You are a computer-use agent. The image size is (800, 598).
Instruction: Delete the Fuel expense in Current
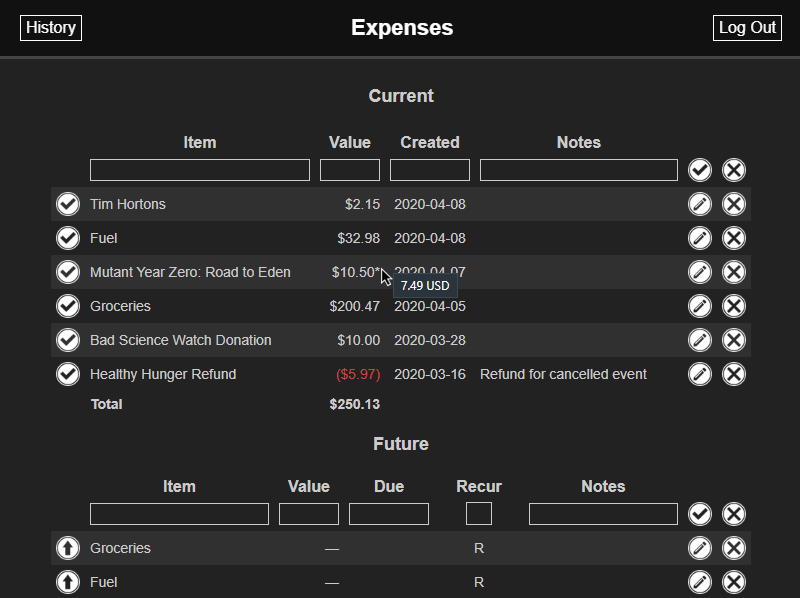click(x=734, y=238)
